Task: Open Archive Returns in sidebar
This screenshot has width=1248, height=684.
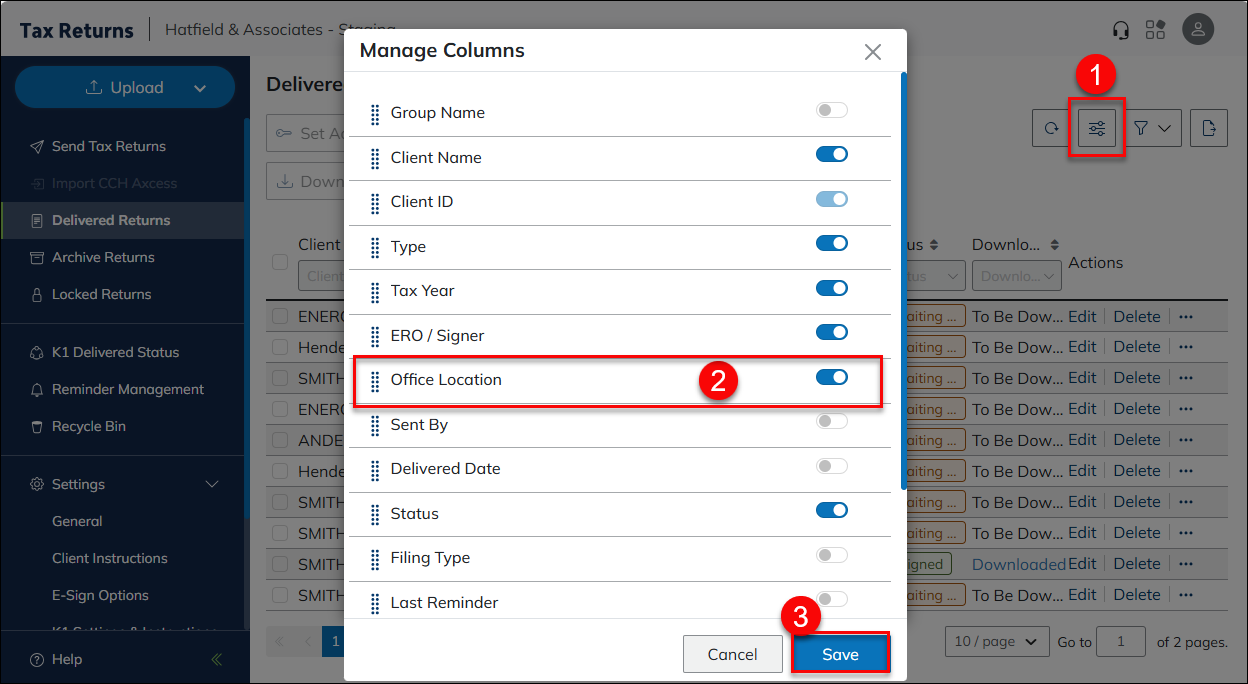Action: 103,257
